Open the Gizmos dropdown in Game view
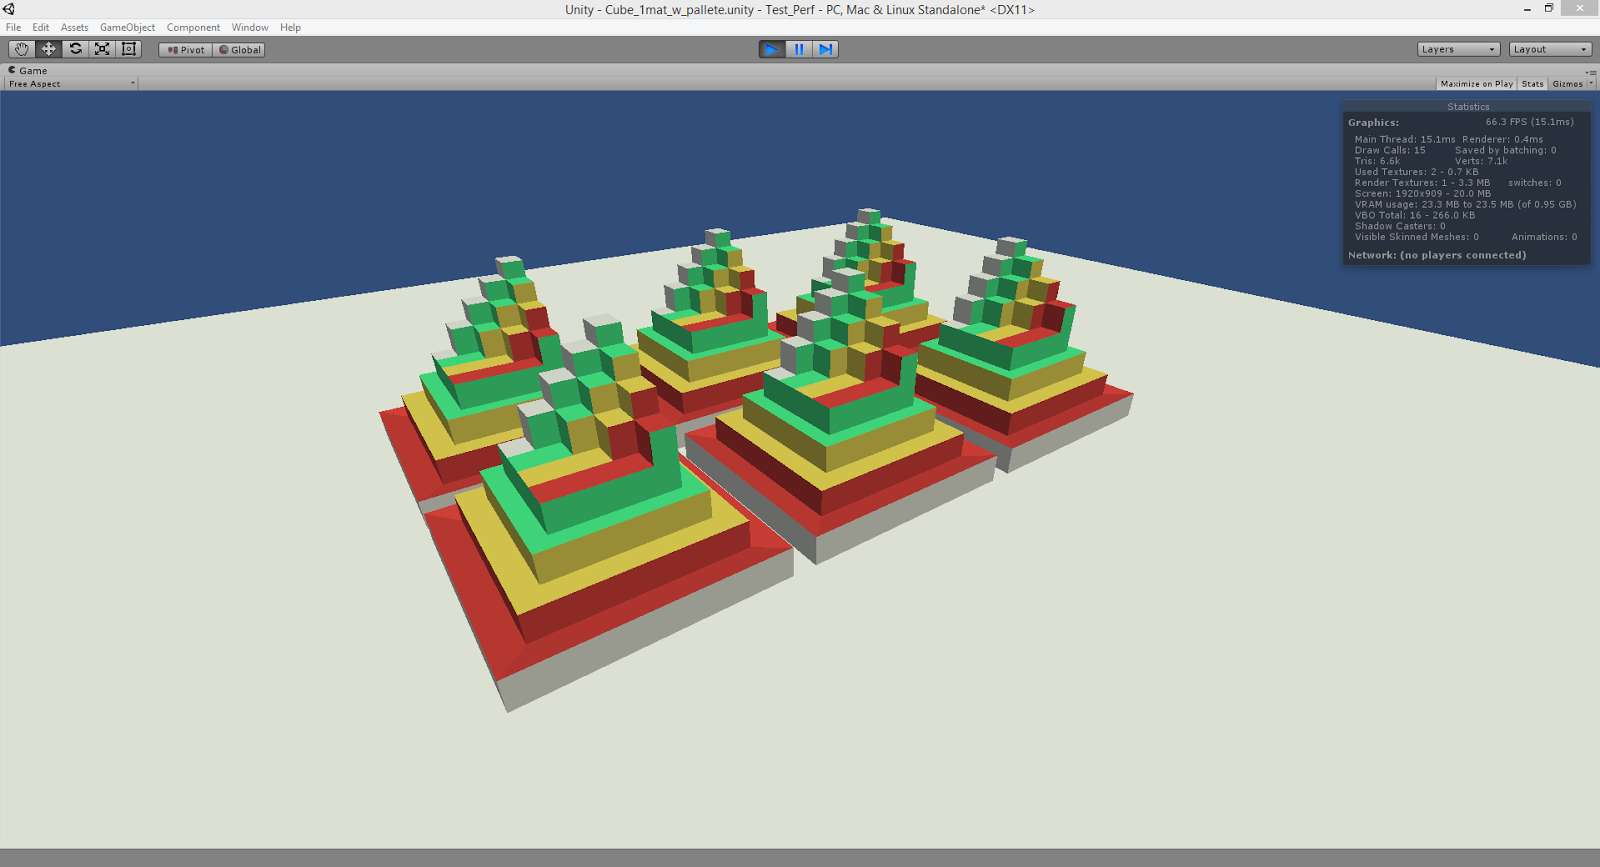Screen dimensions: 1600x867 pos(1572,84)
